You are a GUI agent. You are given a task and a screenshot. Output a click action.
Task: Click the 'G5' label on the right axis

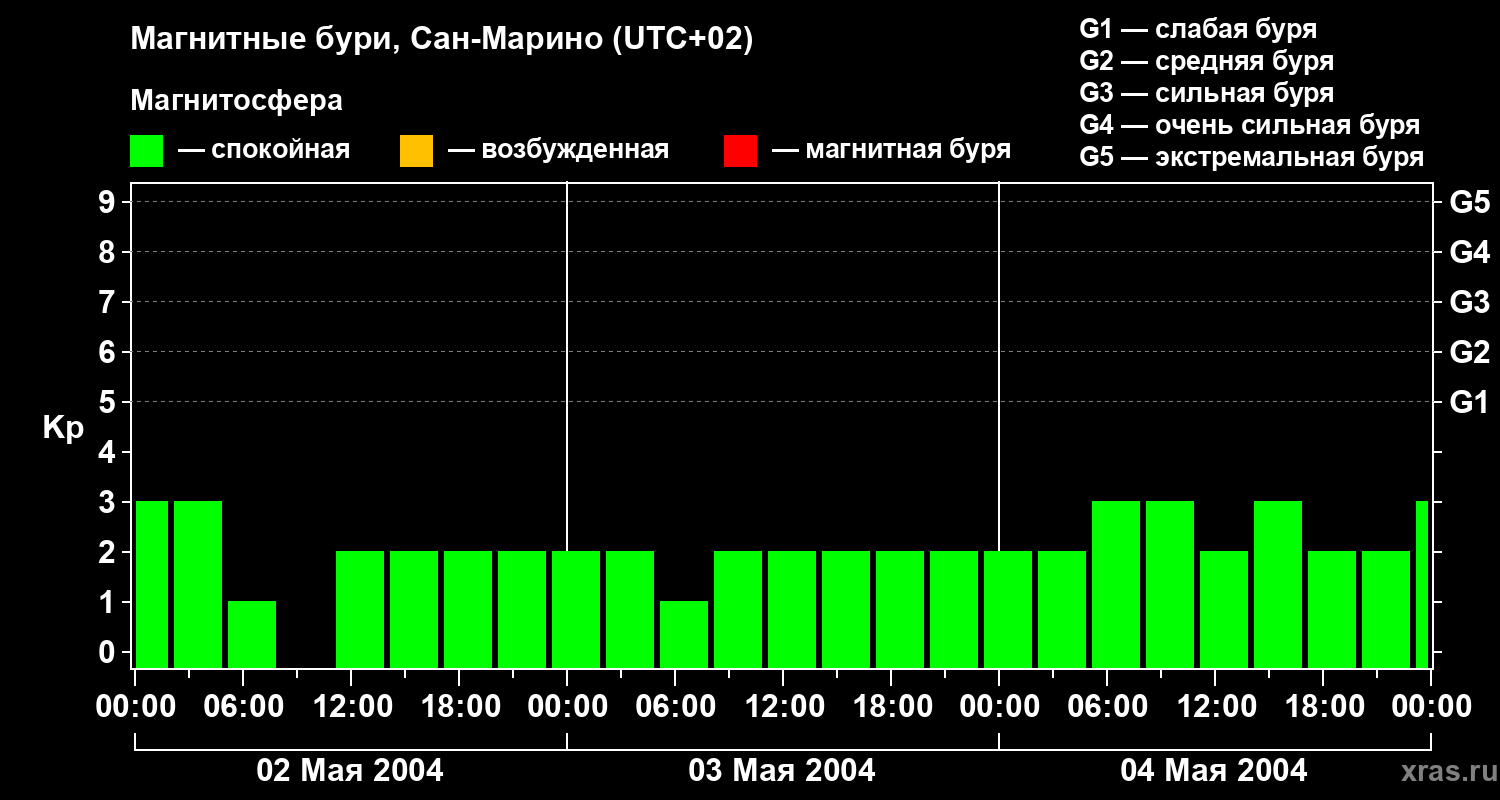(x=1469, y=202)
